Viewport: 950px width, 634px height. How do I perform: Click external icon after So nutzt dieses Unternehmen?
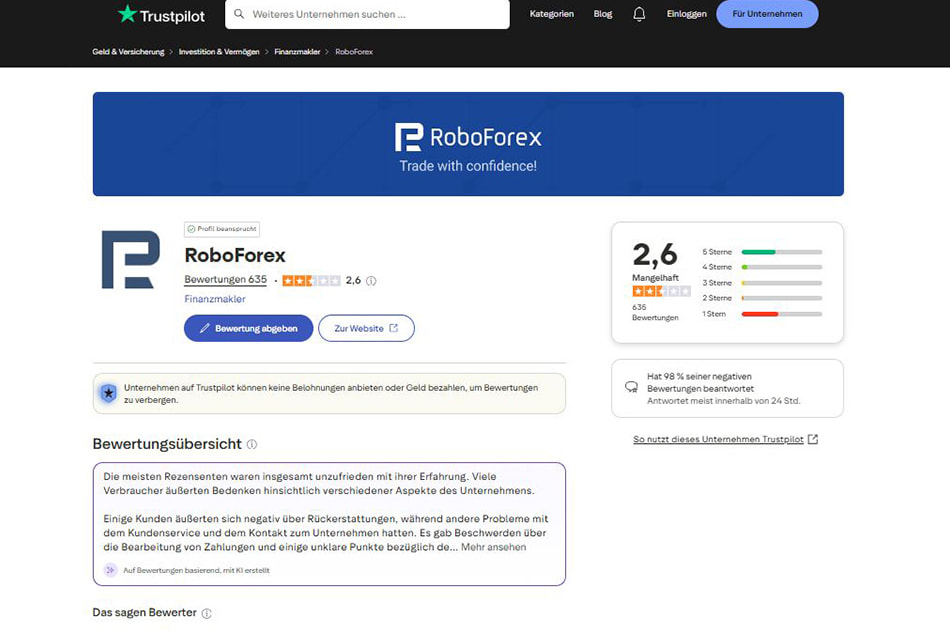813,439
